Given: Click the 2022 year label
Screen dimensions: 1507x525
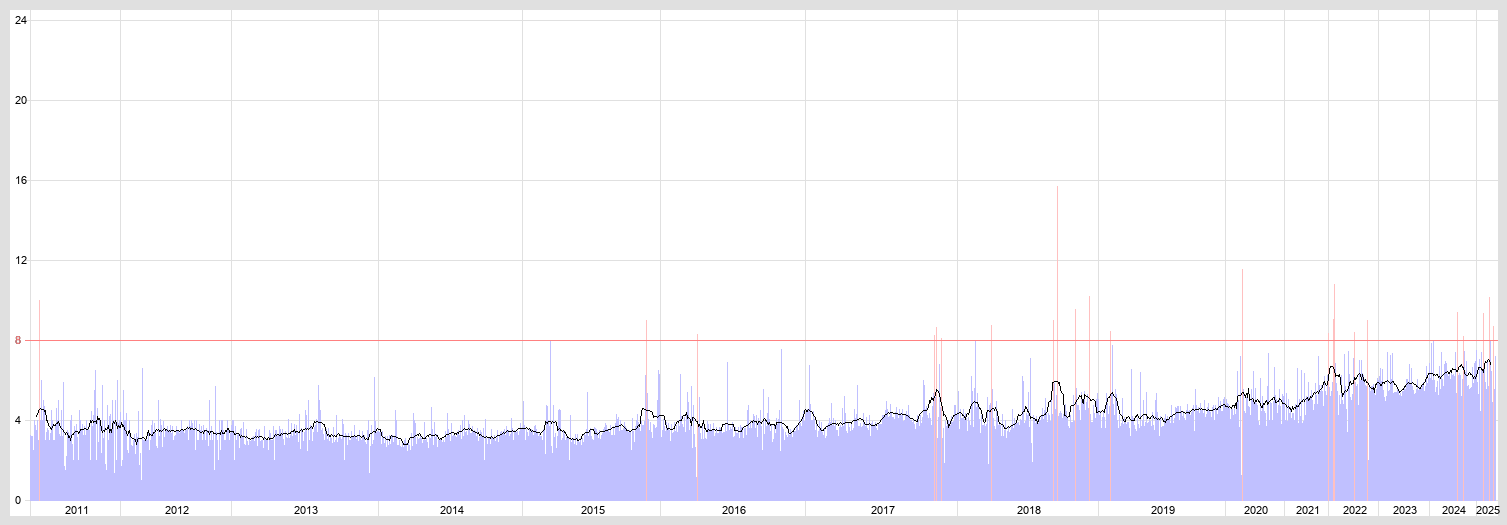Looking at the screenshot, I should coord(1355,510).
